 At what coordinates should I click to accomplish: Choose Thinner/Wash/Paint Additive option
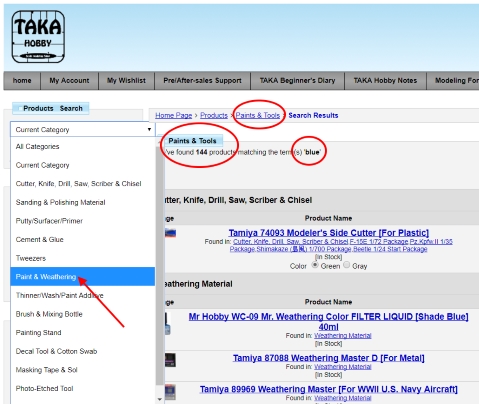click(83, 295)
